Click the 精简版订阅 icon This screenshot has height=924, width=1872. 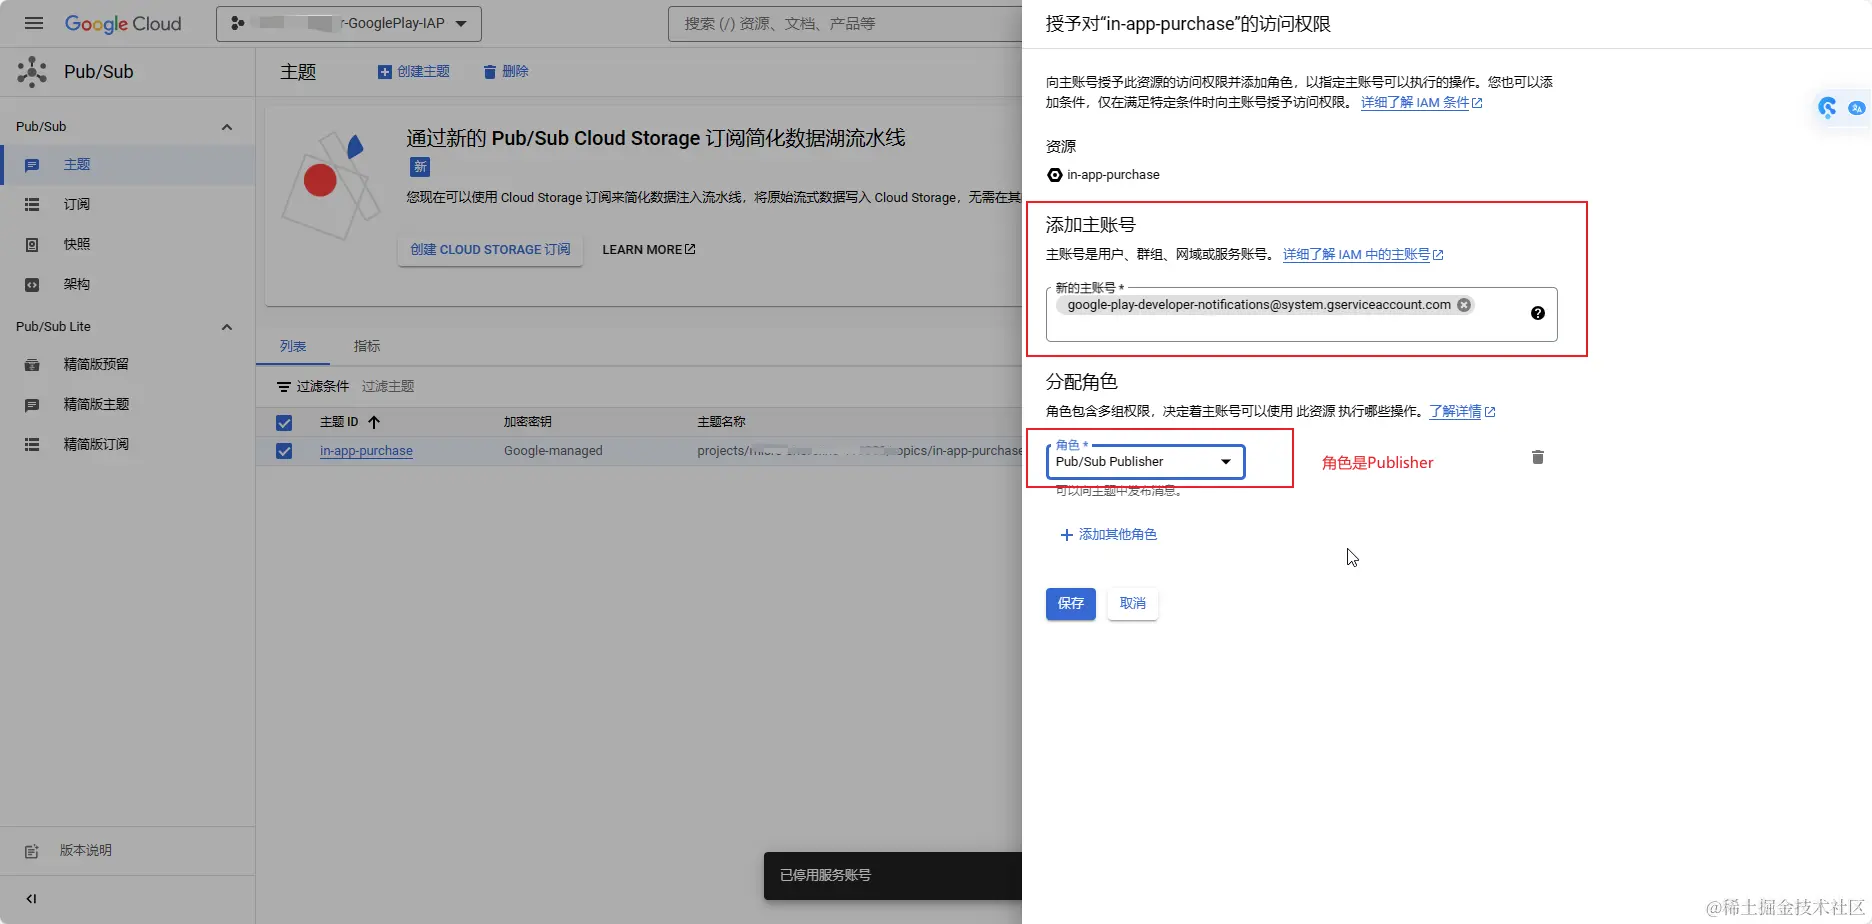[x=32, y=444]
